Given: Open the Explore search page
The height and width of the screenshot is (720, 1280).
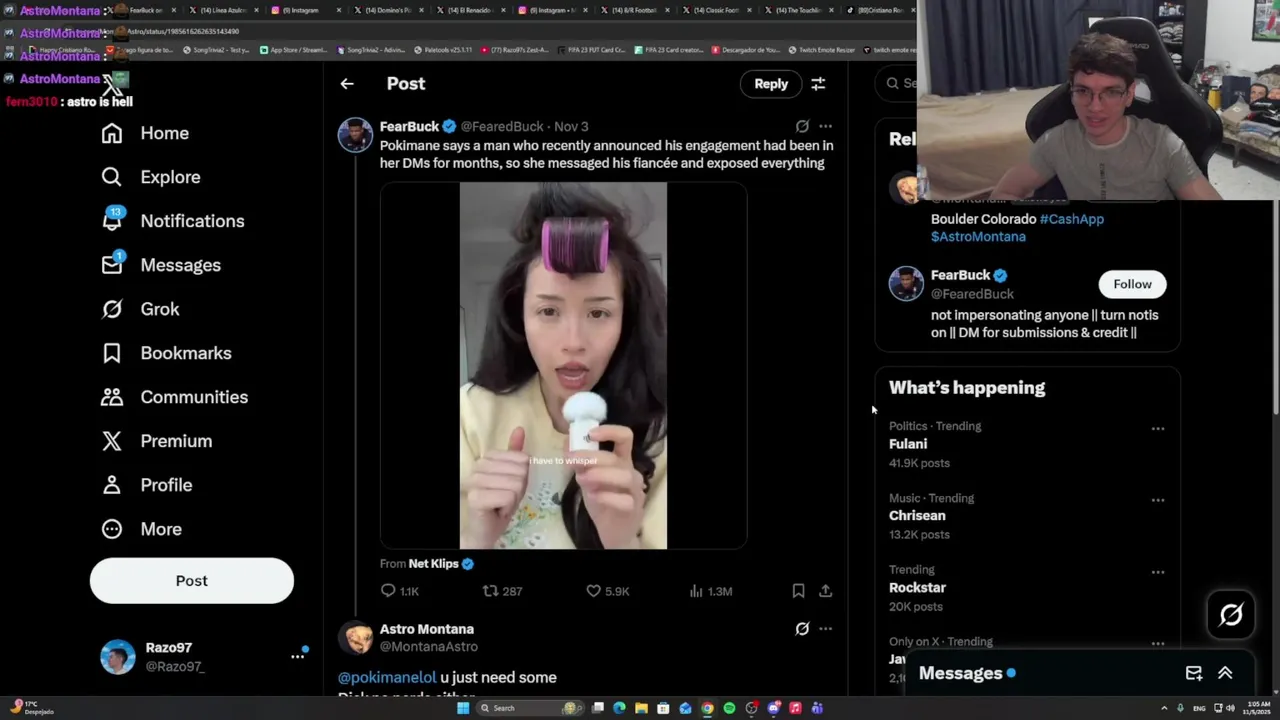Looking at the screenshot, I should pyautogui.click(x=151, y=177).
